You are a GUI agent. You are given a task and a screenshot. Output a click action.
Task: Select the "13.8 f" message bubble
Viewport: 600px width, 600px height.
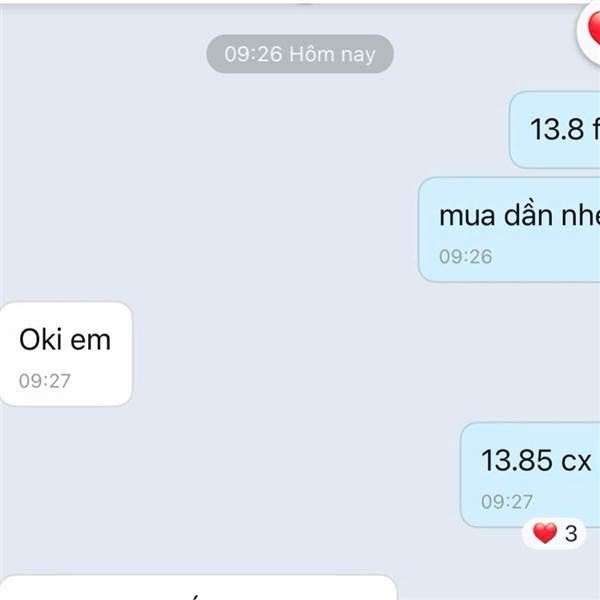(x=555, y=130)
